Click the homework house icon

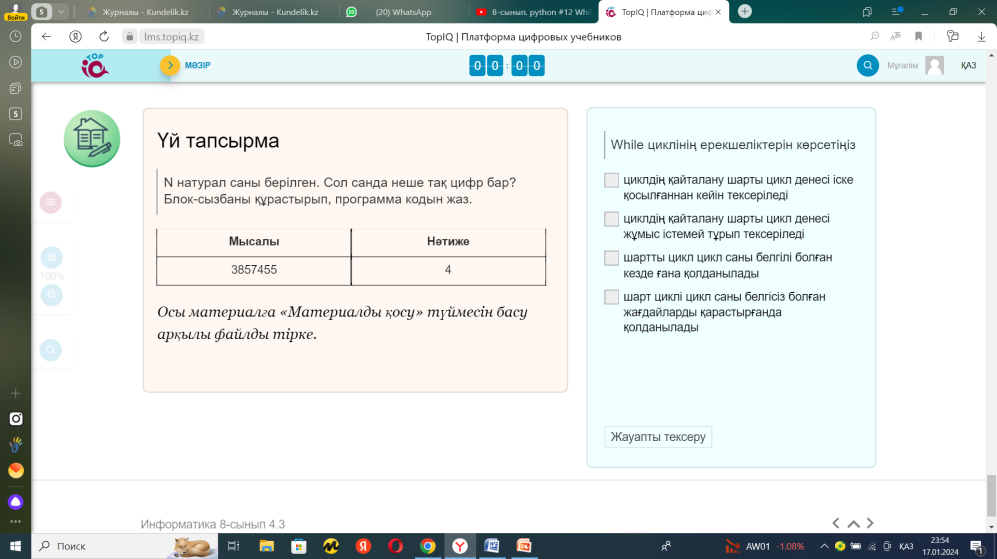point(92,139)
